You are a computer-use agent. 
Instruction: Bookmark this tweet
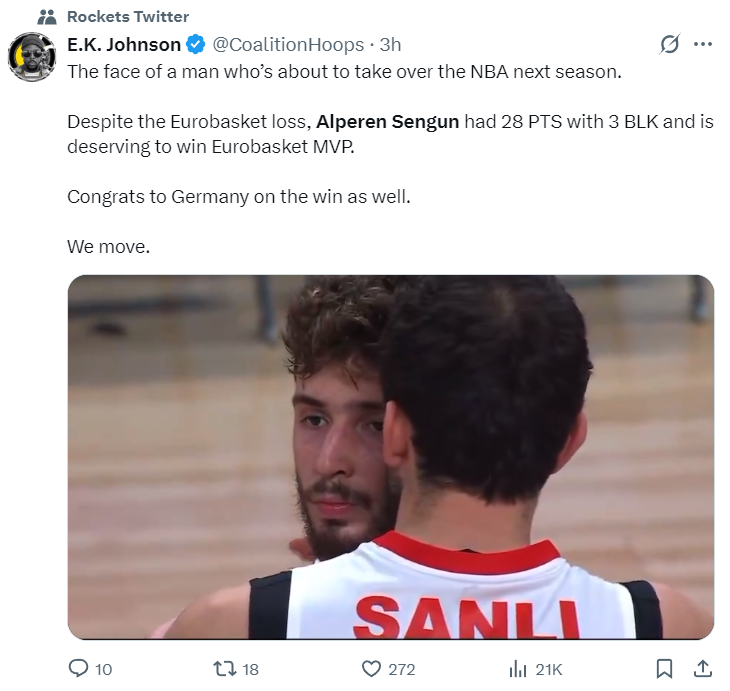coord(664,669)
